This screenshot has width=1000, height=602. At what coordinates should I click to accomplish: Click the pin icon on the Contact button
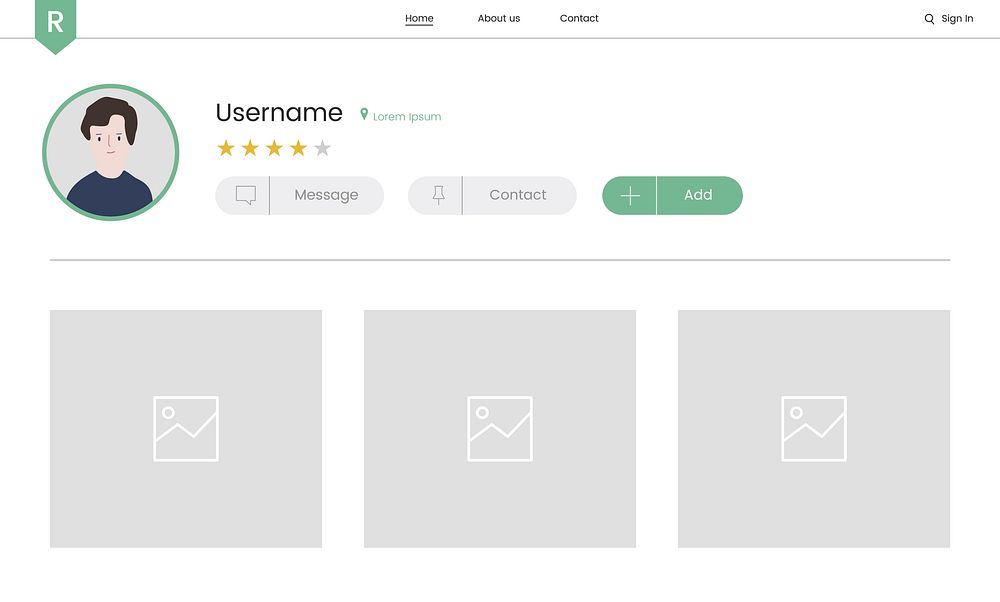click(437, 194)
